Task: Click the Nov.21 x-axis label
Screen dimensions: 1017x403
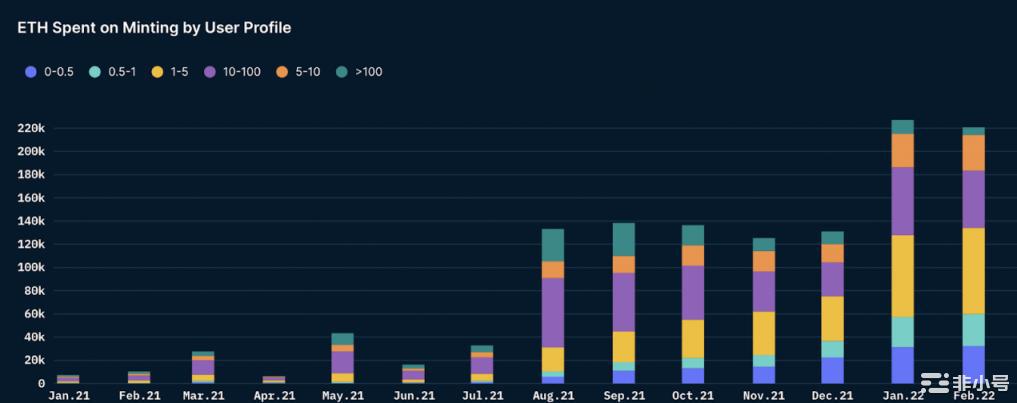Action: (x=763, y=395)
